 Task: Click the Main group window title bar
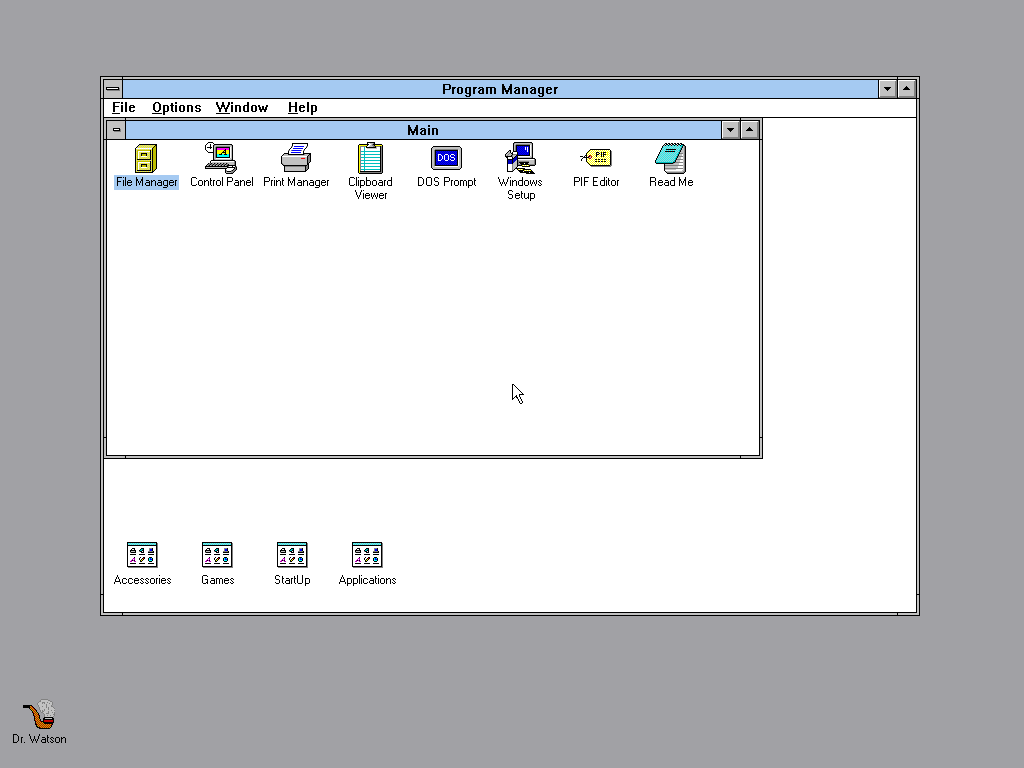click(422, 130)
